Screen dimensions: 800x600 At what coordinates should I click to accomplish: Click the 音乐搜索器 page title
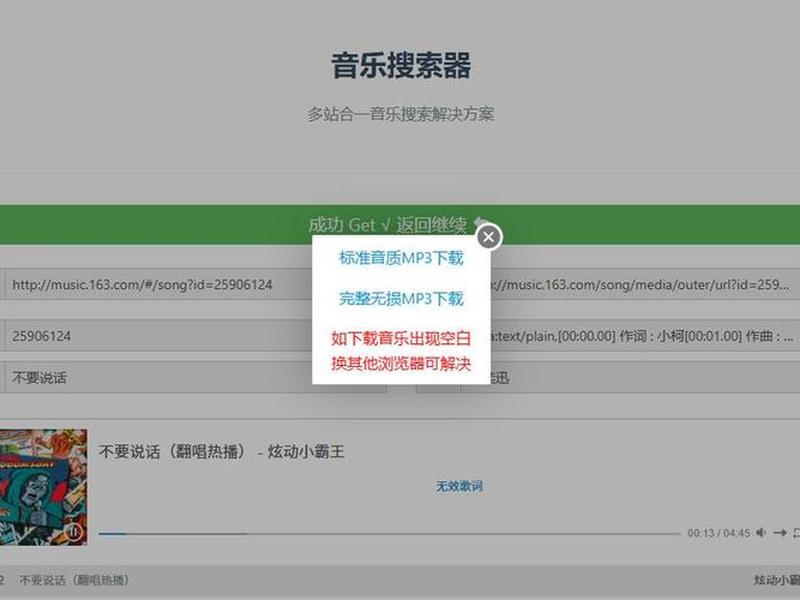401,65
